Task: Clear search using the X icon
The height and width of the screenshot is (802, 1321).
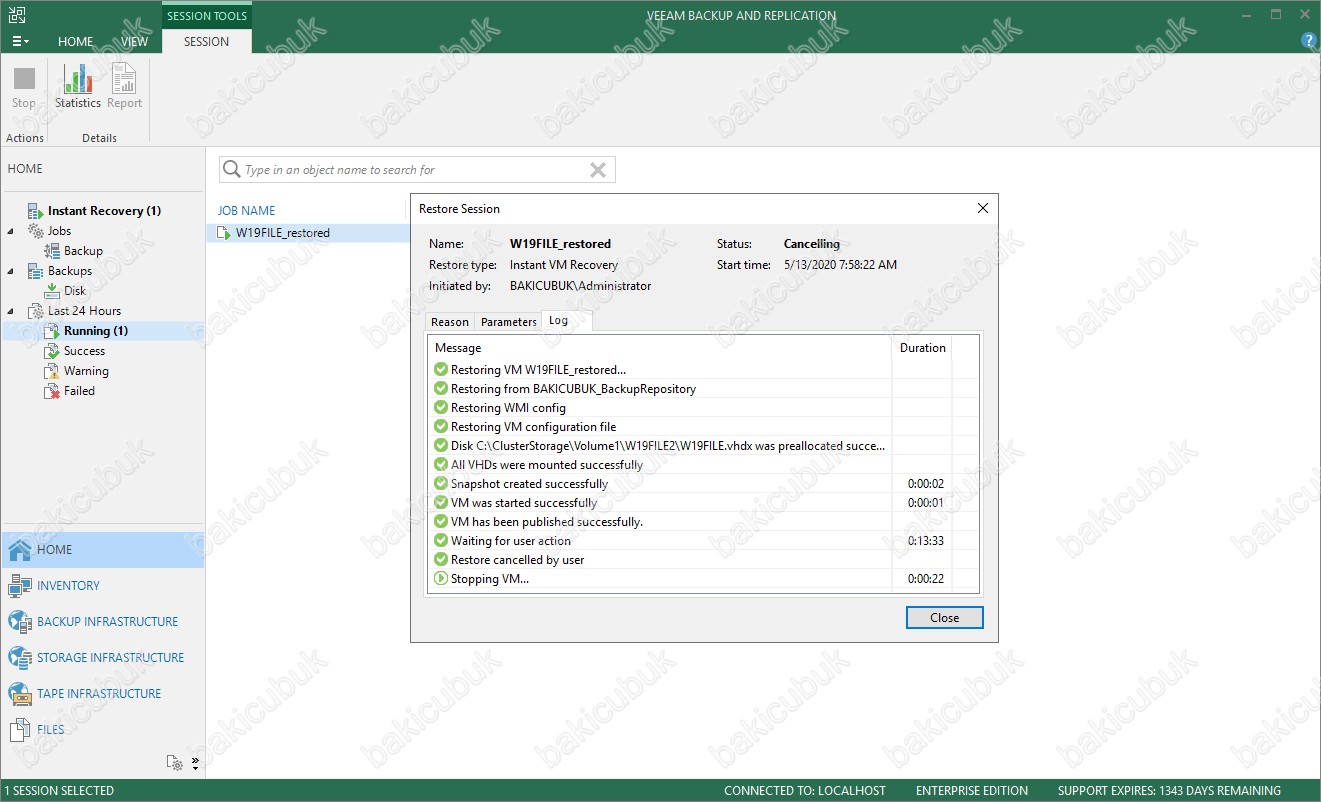Action: (598, 170)
